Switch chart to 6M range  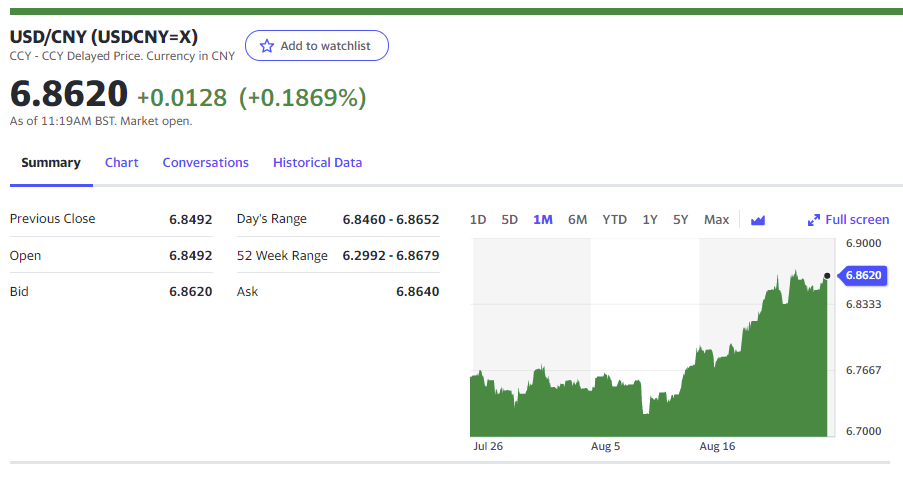(x=577, y=220)
